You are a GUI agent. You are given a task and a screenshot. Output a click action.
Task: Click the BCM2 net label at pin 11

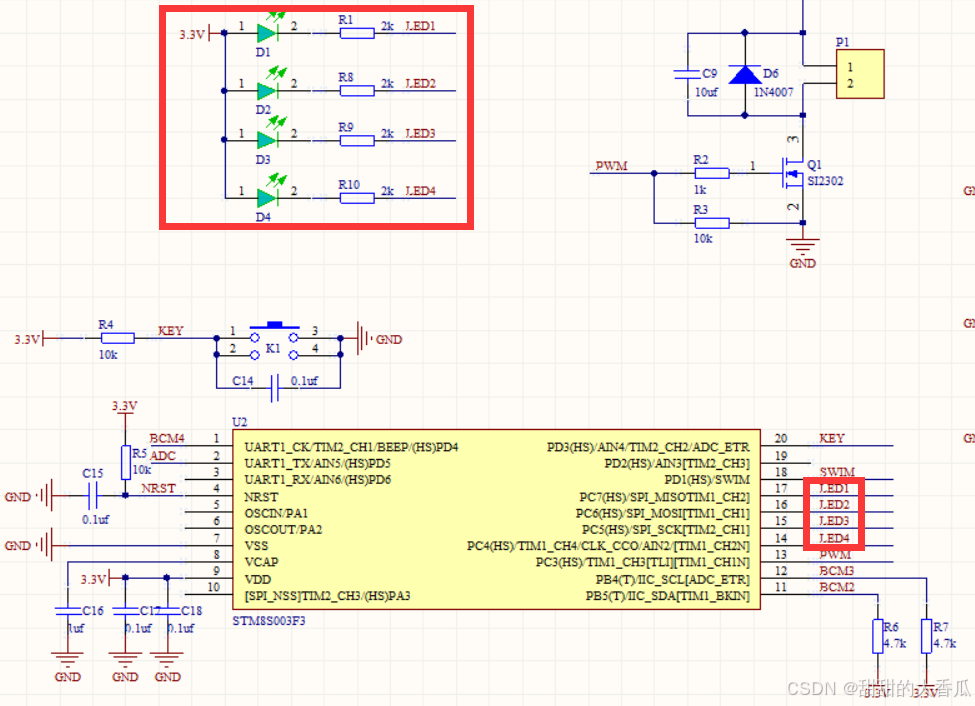click(x=837, y=587)
